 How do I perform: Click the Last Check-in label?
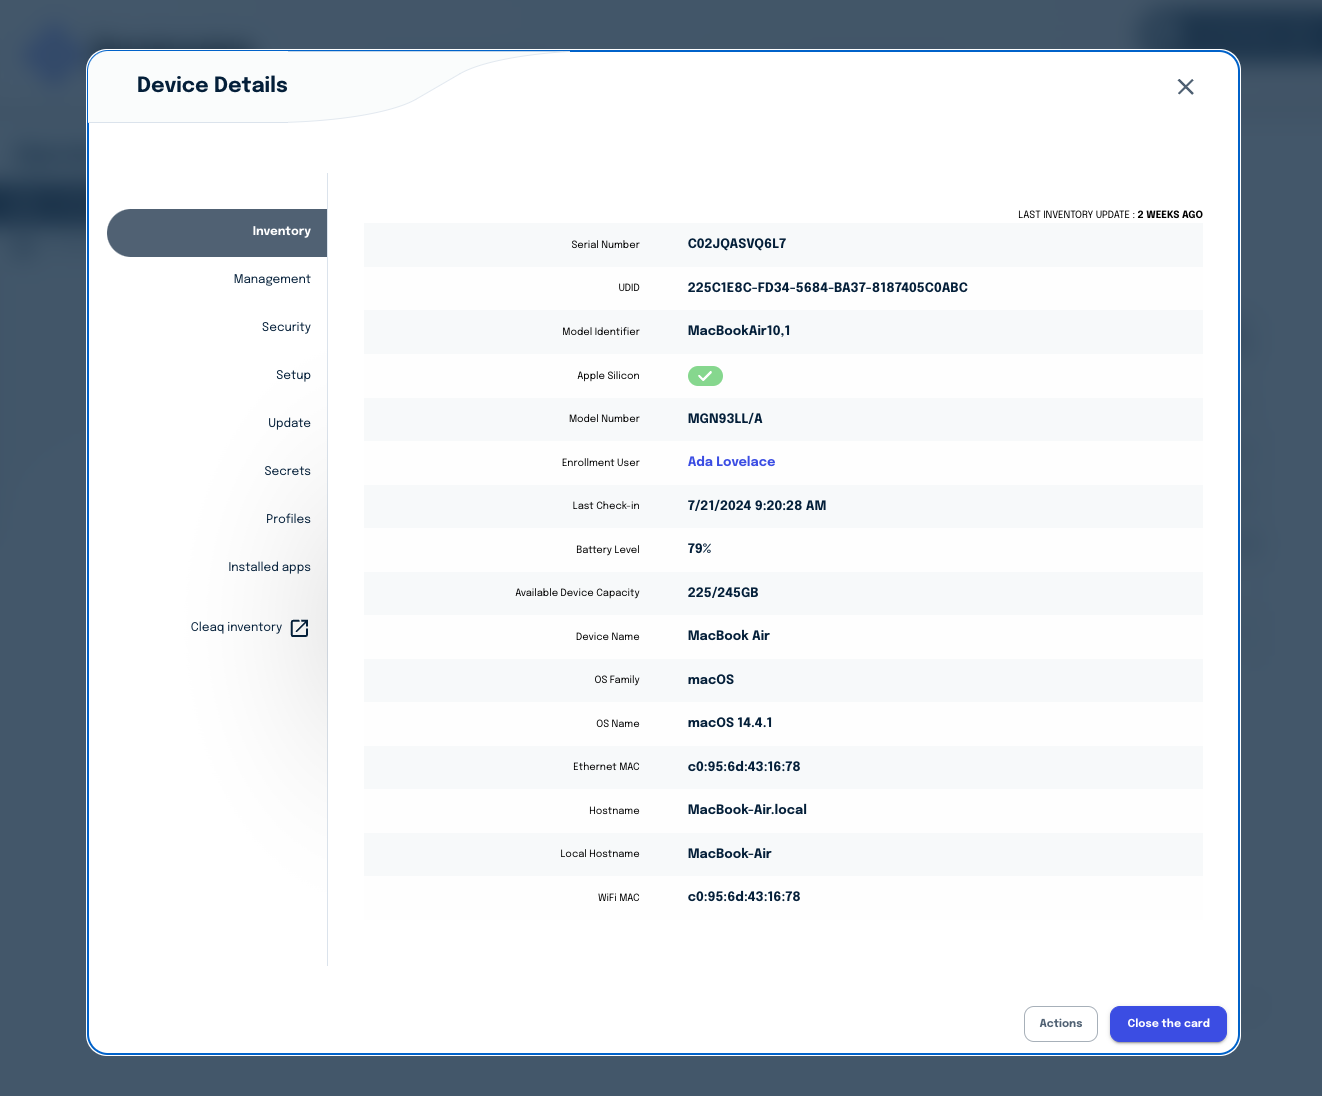coord(606,506)
